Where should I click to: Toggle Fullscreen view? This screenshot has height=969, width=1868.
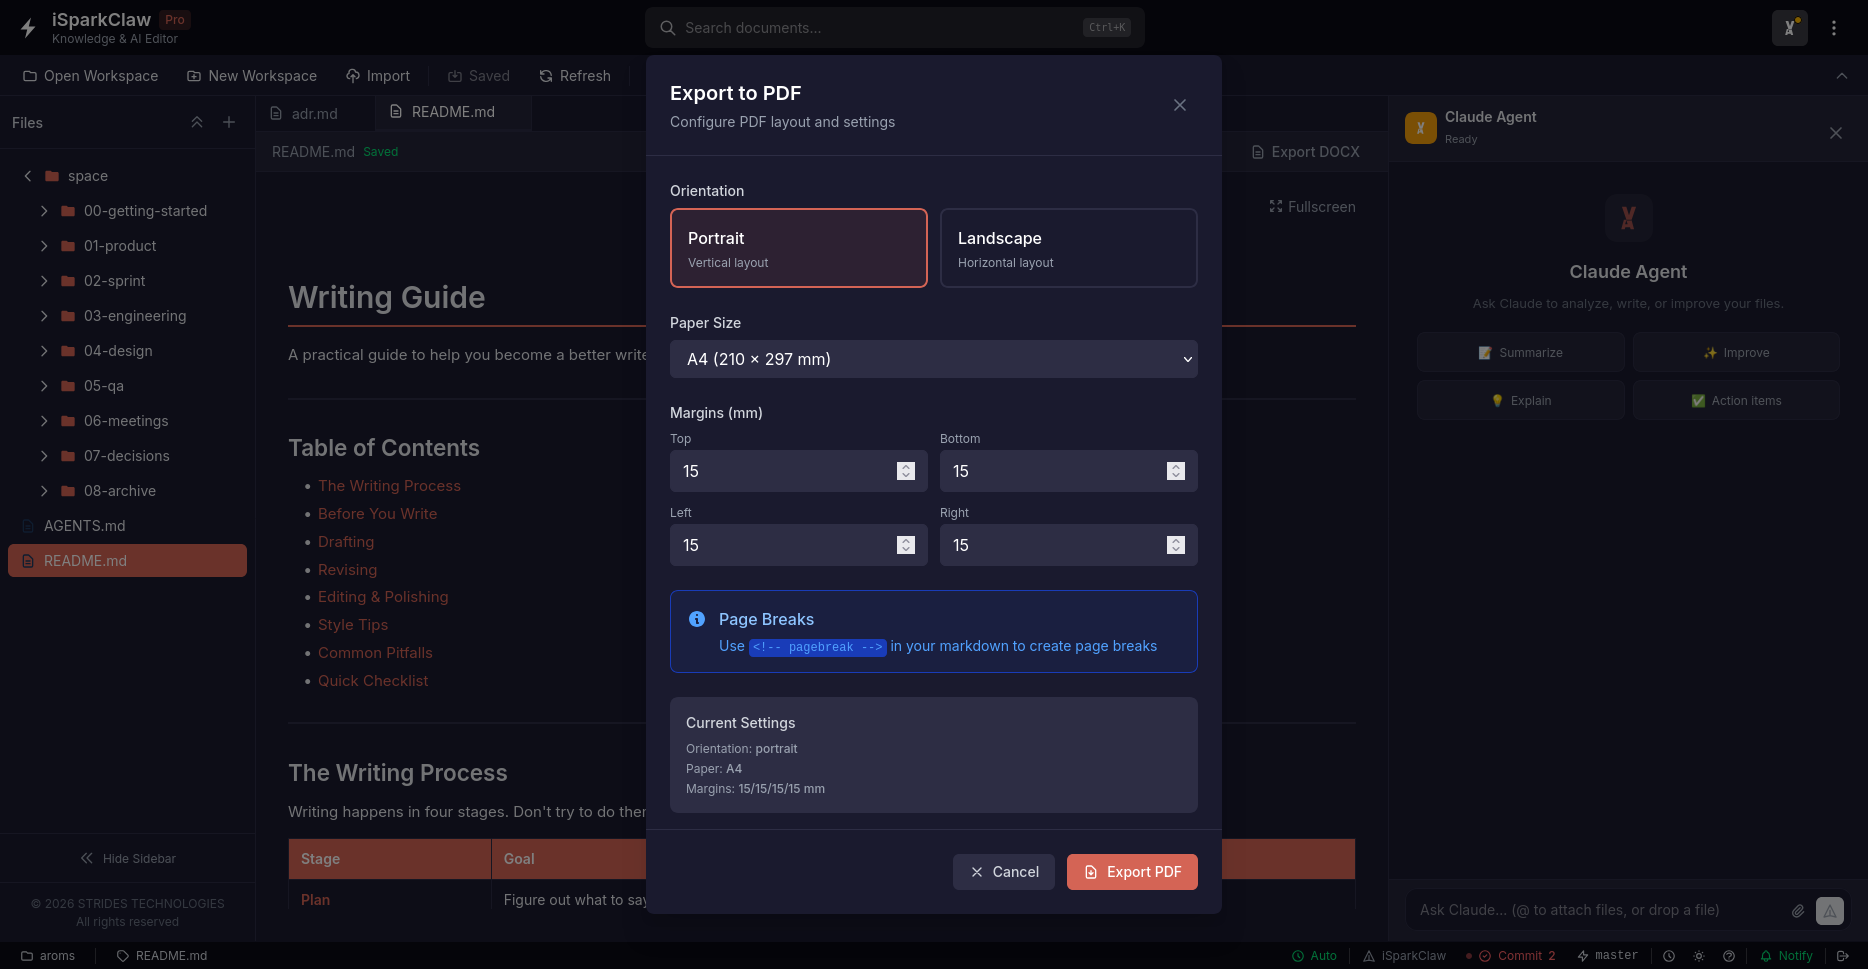coord(1312,207)
